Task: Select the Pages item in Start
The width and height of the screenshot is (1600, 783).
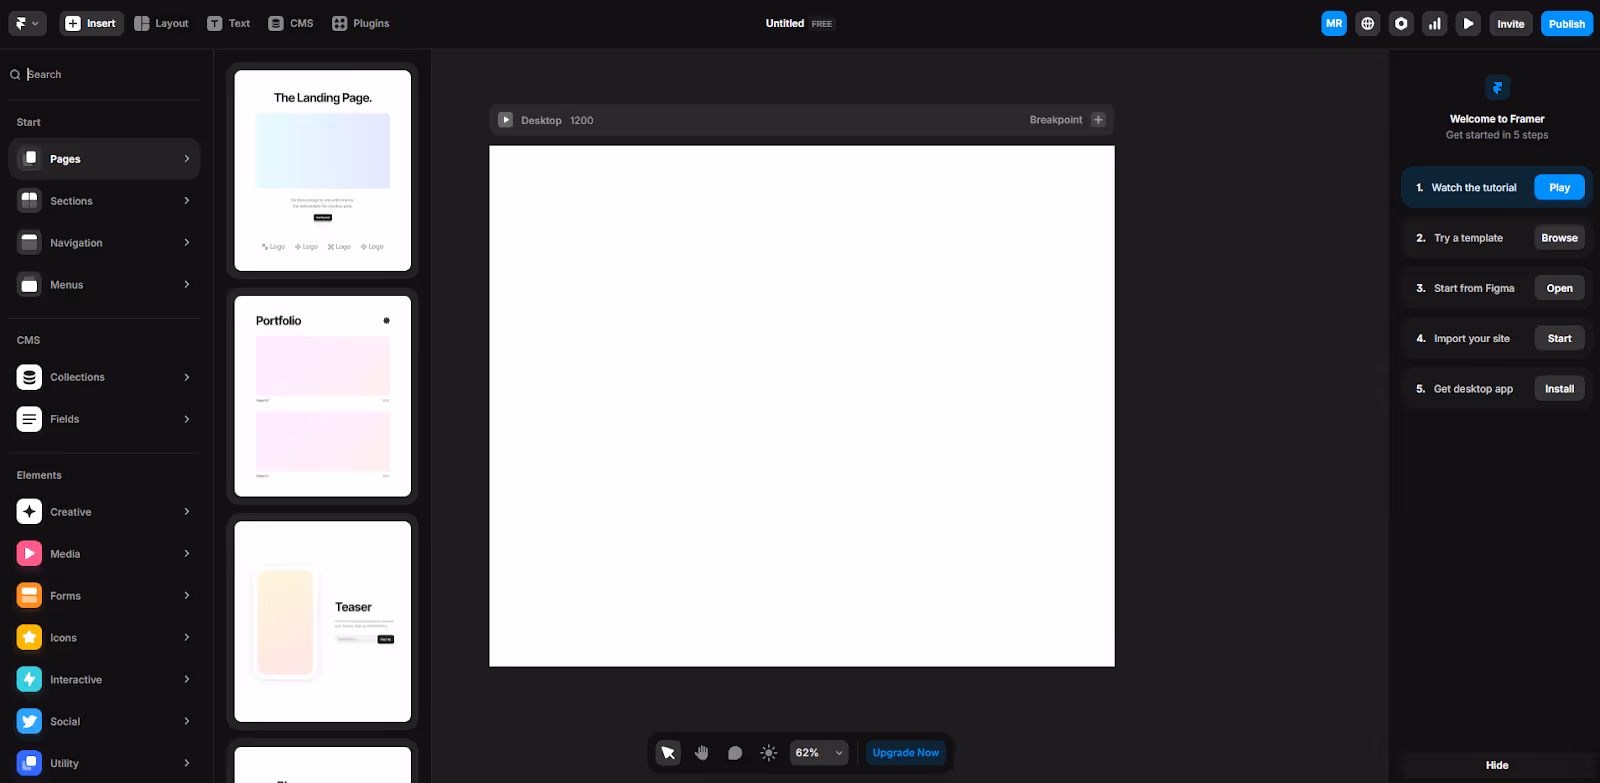Action: tap(104, 158)
